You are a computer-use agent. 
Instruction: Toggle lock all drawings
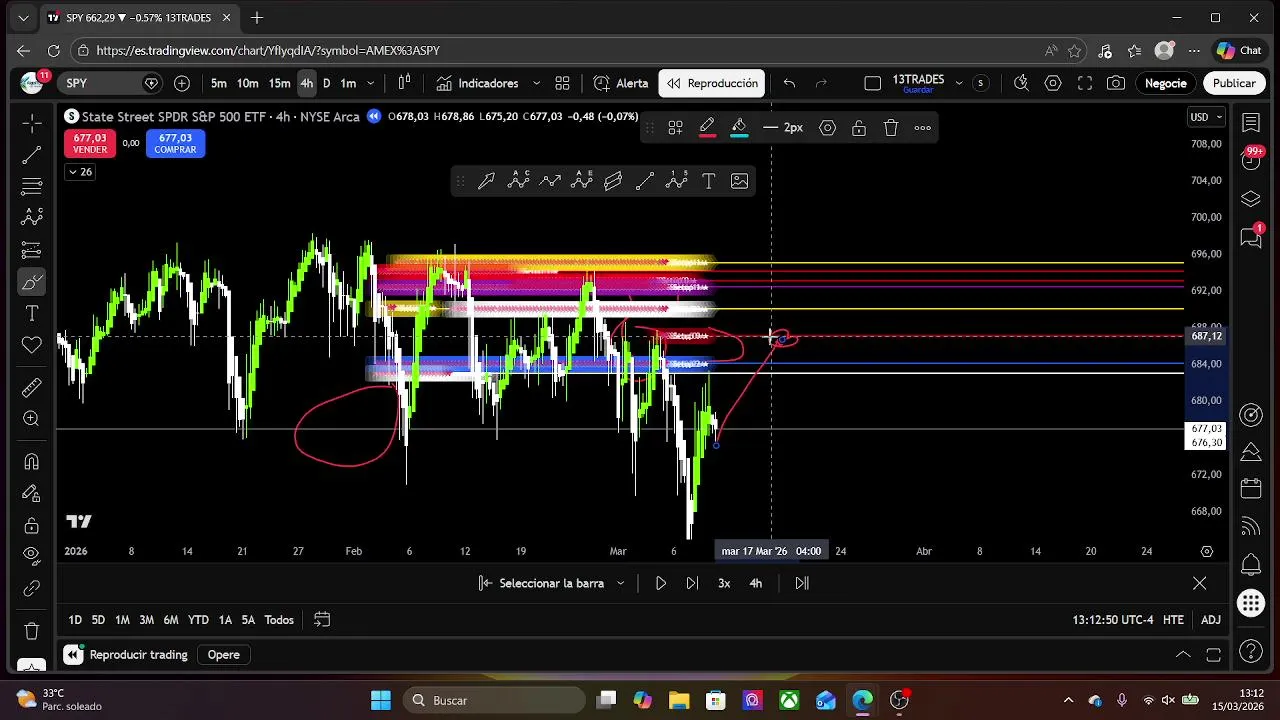(x=31, y=525)
